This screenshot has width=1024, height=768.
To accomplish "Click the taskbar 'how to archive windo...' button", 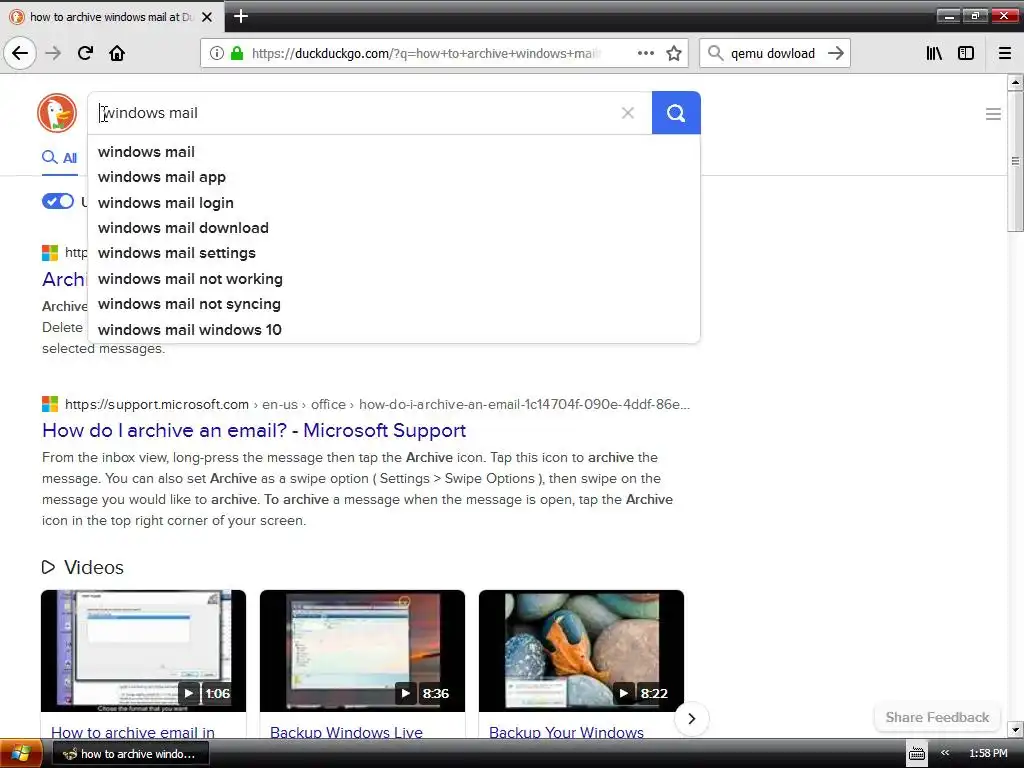I will point(130,754).
